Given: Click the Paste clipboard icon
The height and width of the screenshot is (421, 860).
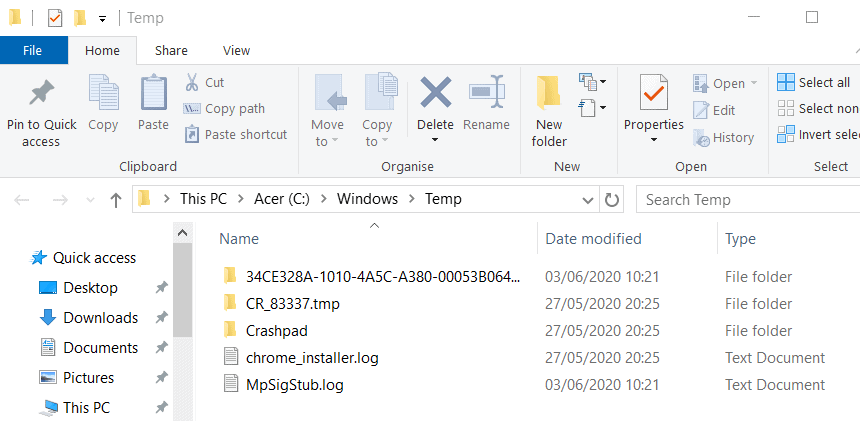Looking at the screenshot, I should click(x=154, y=93).
